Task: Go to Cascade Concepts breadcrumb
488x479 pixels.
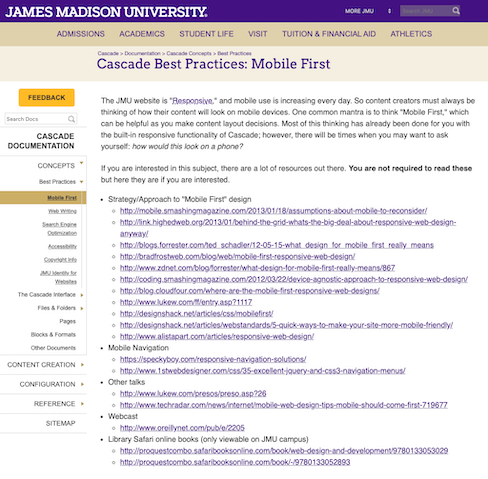Action: pos(189,53)
